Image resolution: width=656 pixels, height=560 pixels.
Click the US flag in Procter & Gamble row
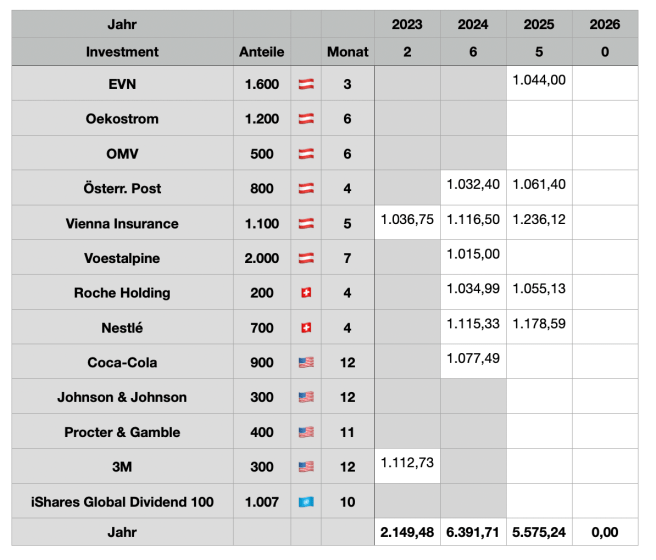(x=306, y=432)
